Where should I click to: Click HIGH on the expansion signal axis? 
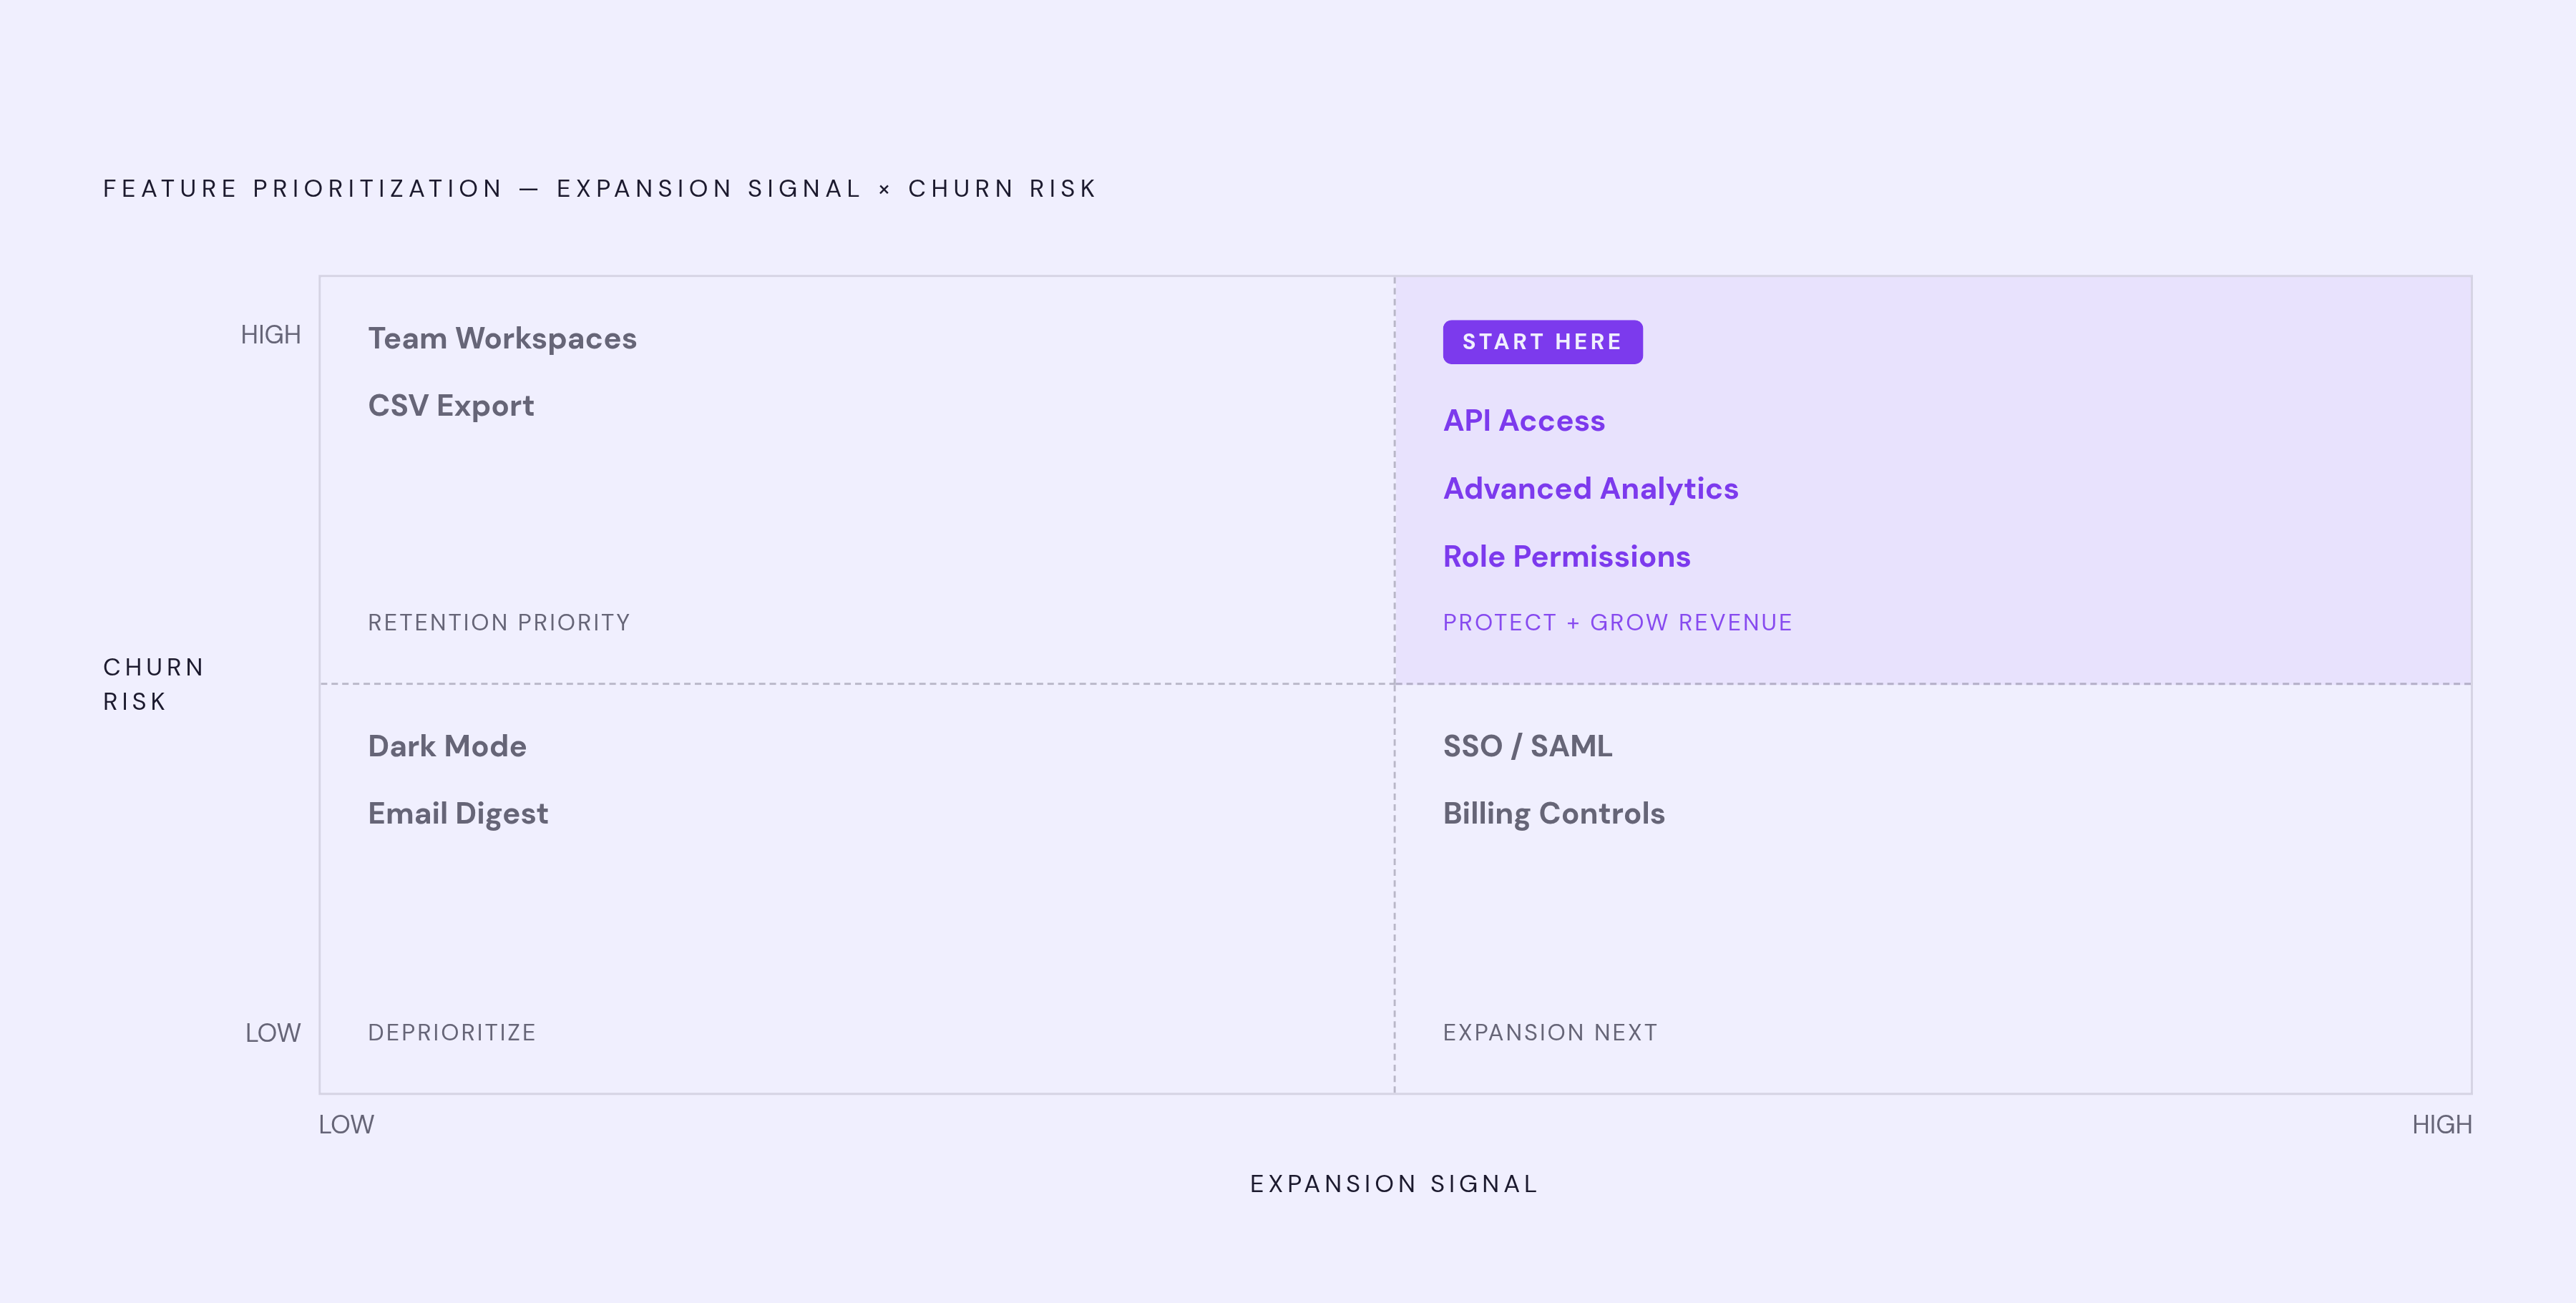coord(2441,1125)
